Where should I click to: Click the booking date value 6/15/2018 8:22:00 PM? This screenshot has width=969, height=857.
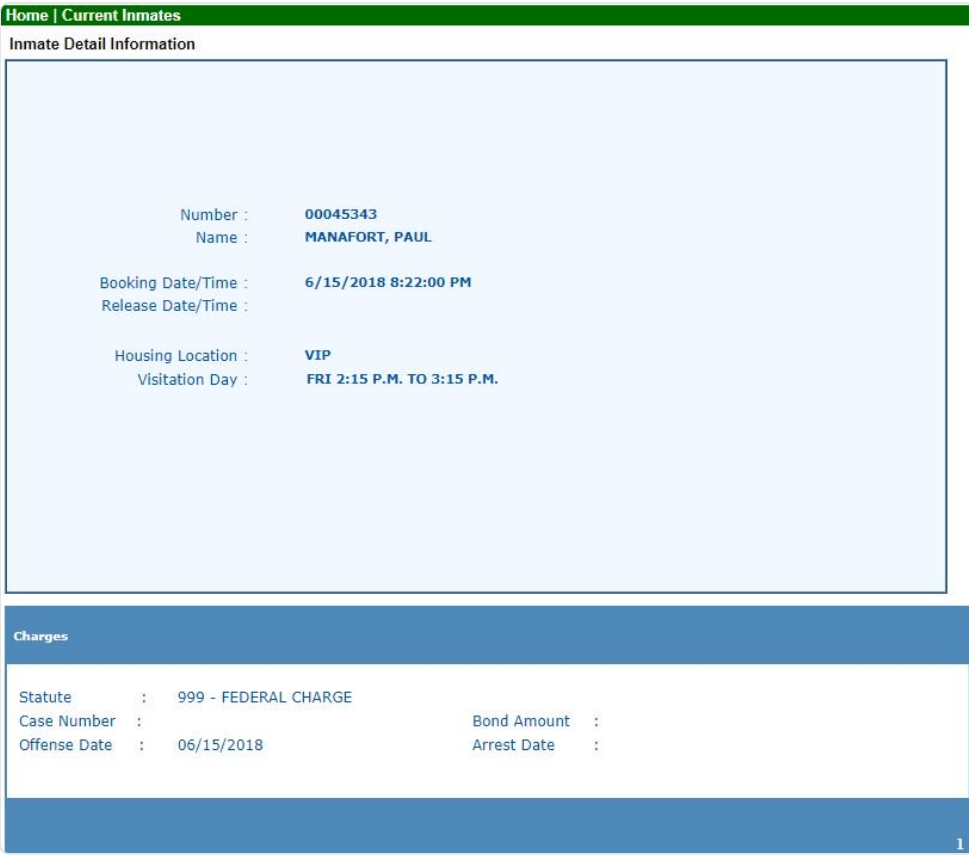tap(387, 282)
